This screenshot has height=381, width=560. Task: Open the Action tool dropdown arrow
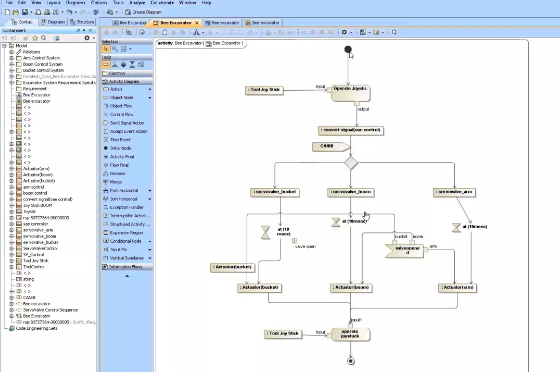[x=150, y=89]
